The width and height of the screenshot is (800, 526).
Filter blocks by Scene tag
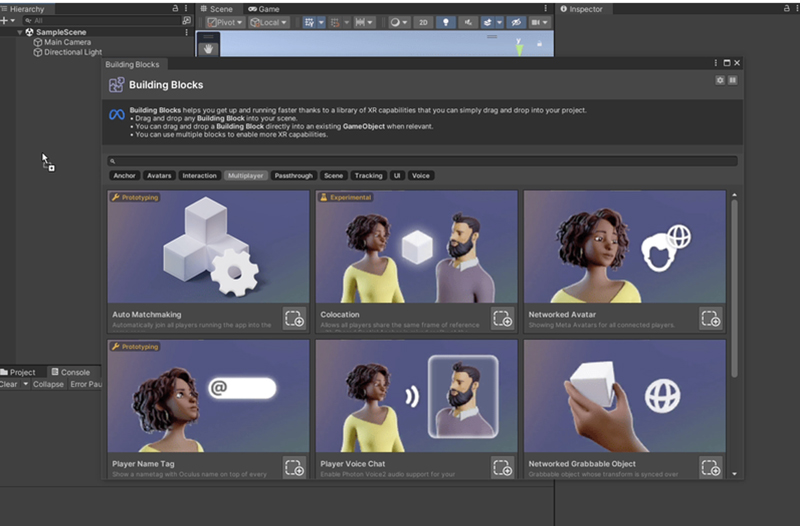click(x=334, y=176)
